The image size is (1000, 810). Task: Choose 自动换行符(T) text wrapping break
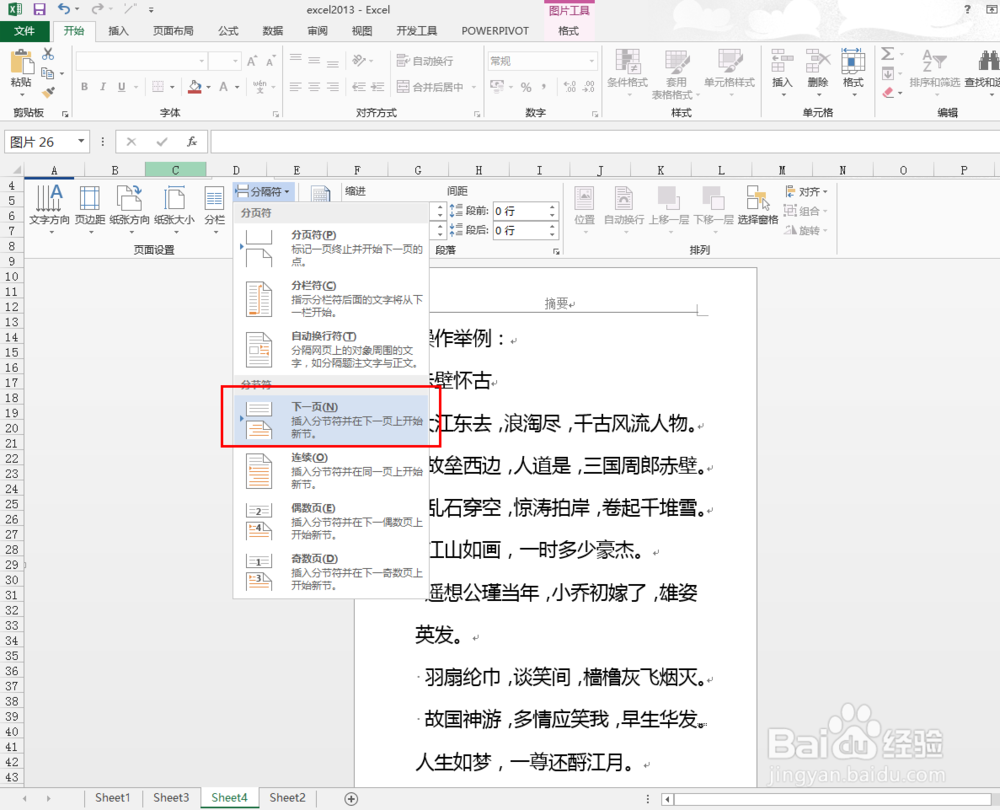coord(331,349)
